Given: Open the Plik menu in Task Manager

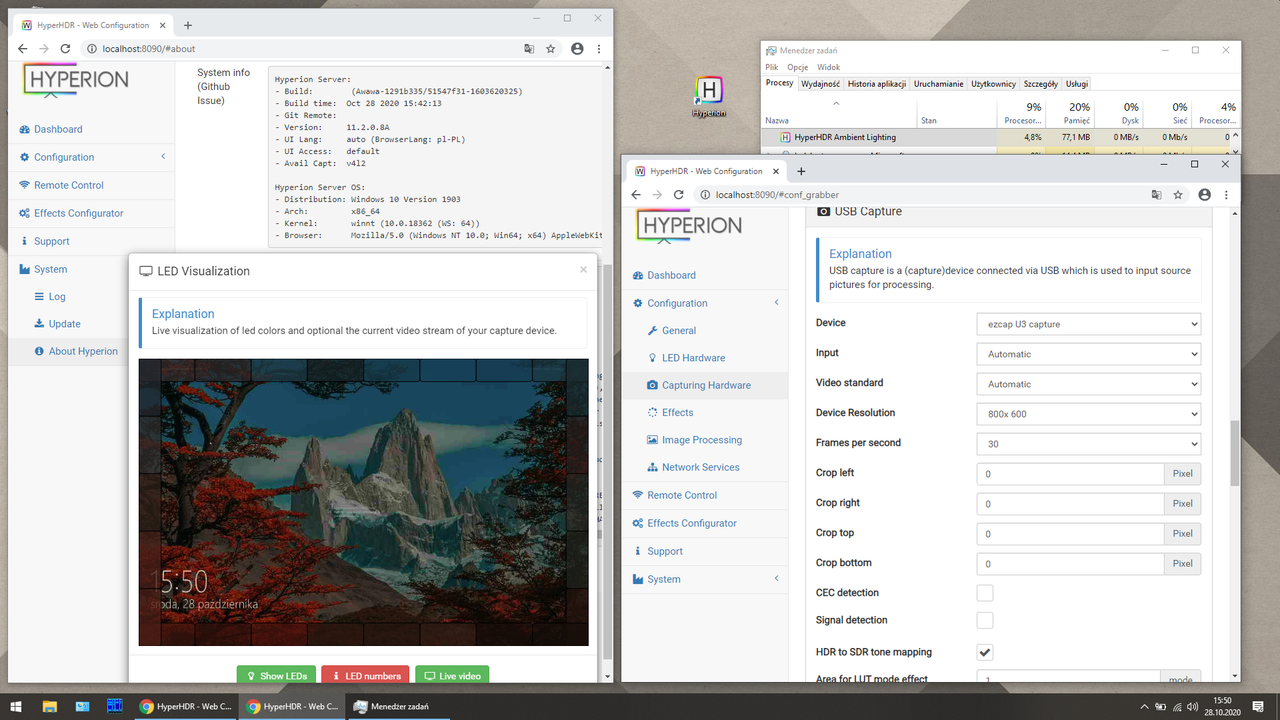Looking at the screenshot, I should tap(772, 67).
